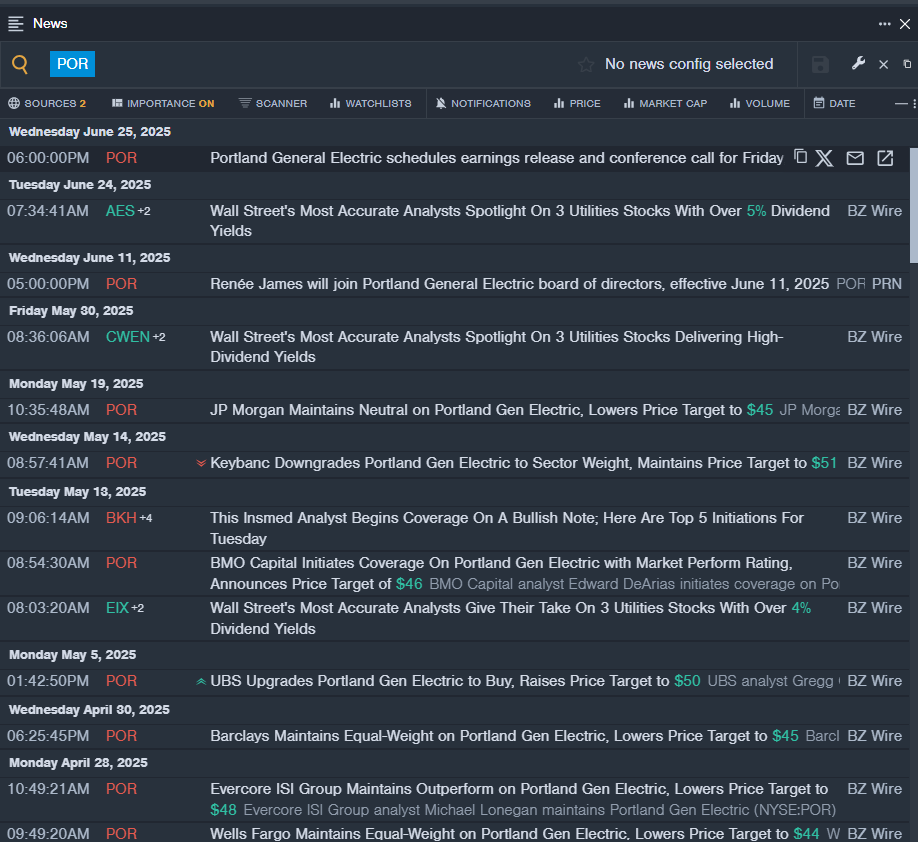Viewport: 918px width, 842px height.
Task: Open the Price filter
Action: (577, 104)
